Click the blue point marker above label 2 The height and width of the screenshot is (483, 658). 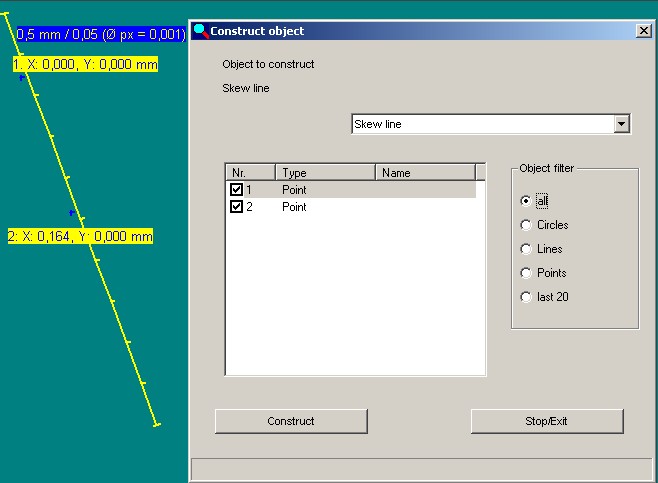72,213
